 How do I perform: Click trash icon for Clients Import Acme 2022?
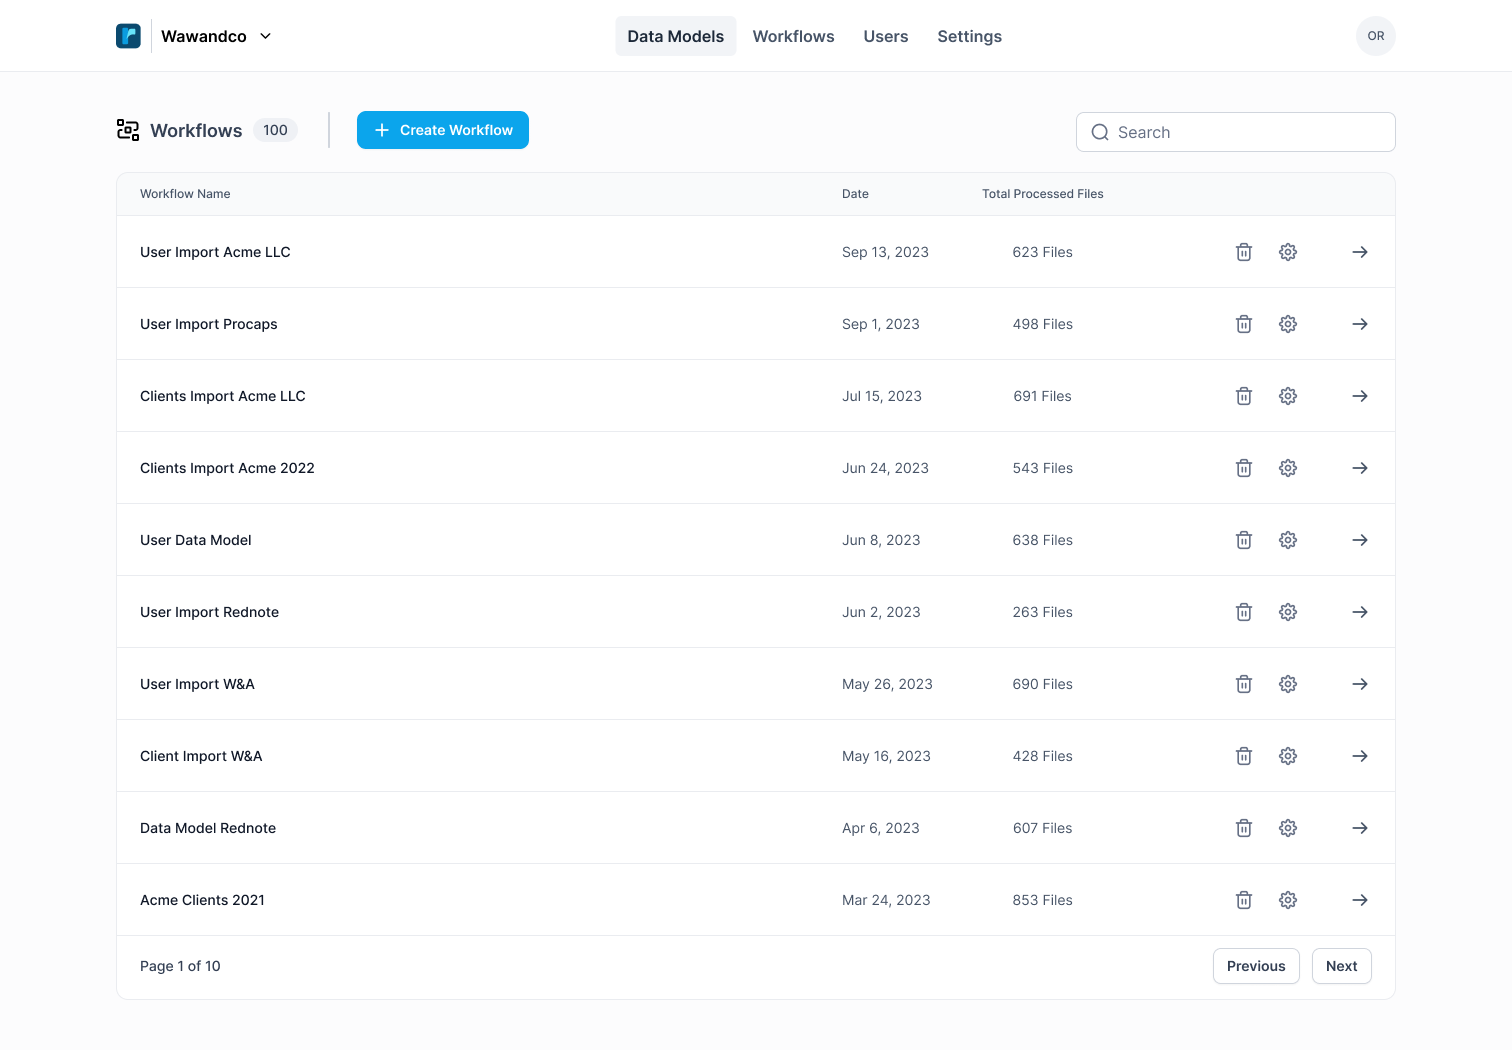click(1244, 468)
